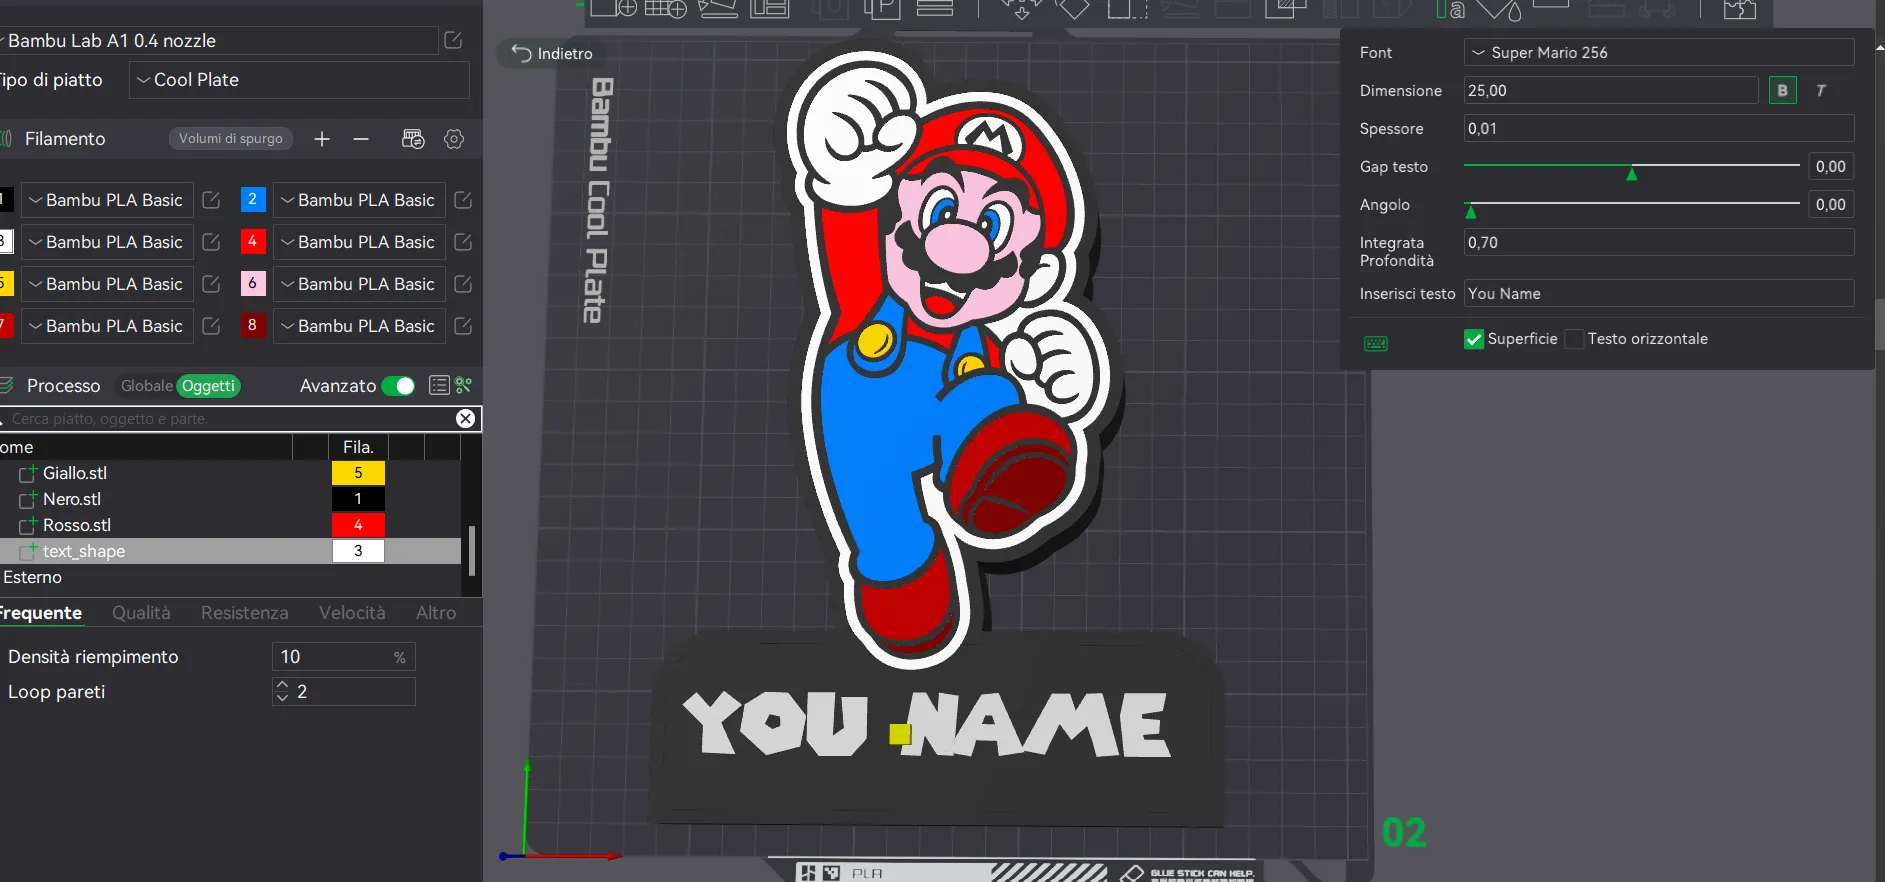The width and height of the screenshot is (1885, 882).
Task: Click the Inserisci testo text field
Action: pos(1659,293)
